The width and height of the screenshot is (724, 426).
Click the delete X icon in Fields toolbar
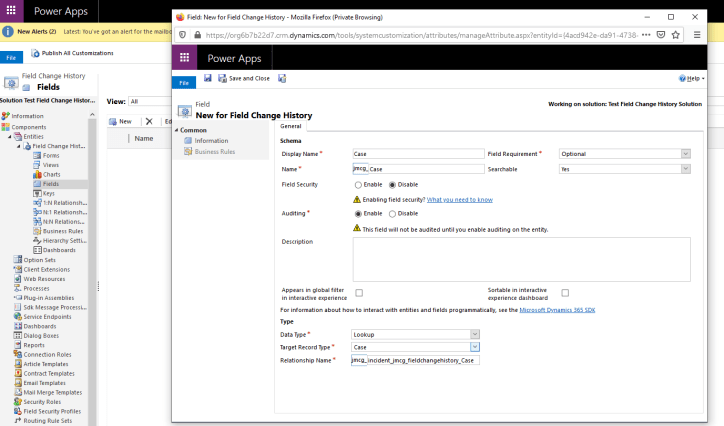tap(149, 121)
